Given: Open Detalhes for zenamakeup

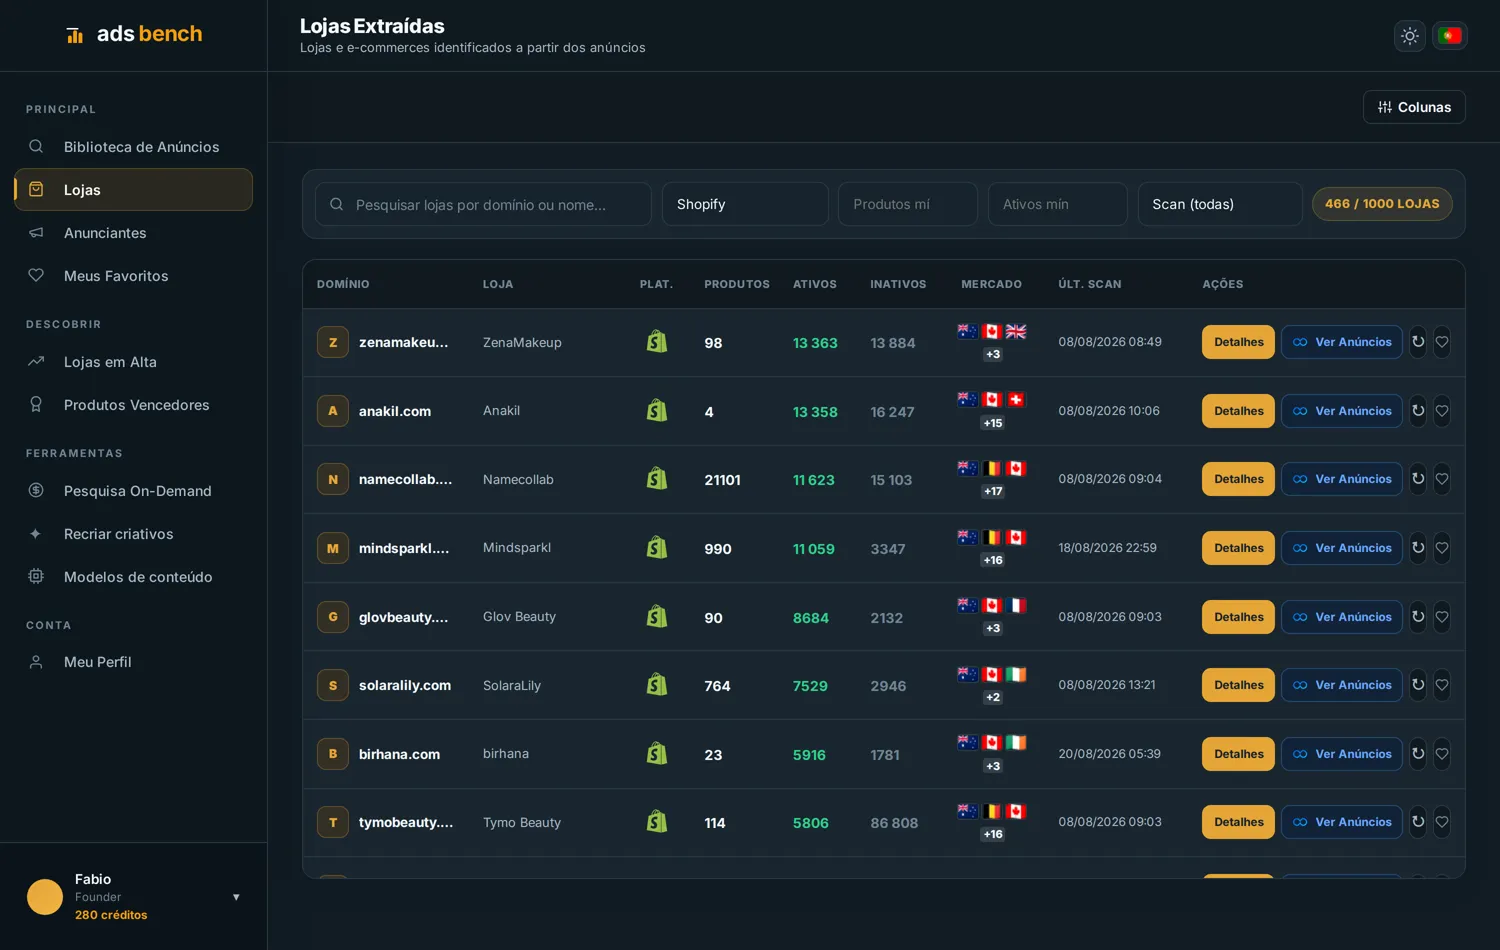Looking at the screenshot, I should [1238, 342].
